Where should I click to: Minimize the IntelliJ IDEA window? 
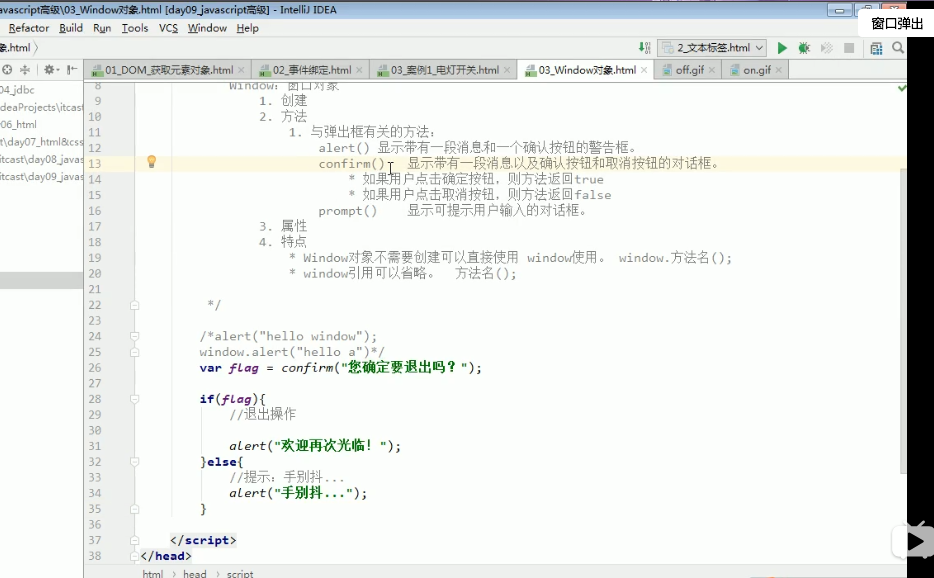click(839, 10)
